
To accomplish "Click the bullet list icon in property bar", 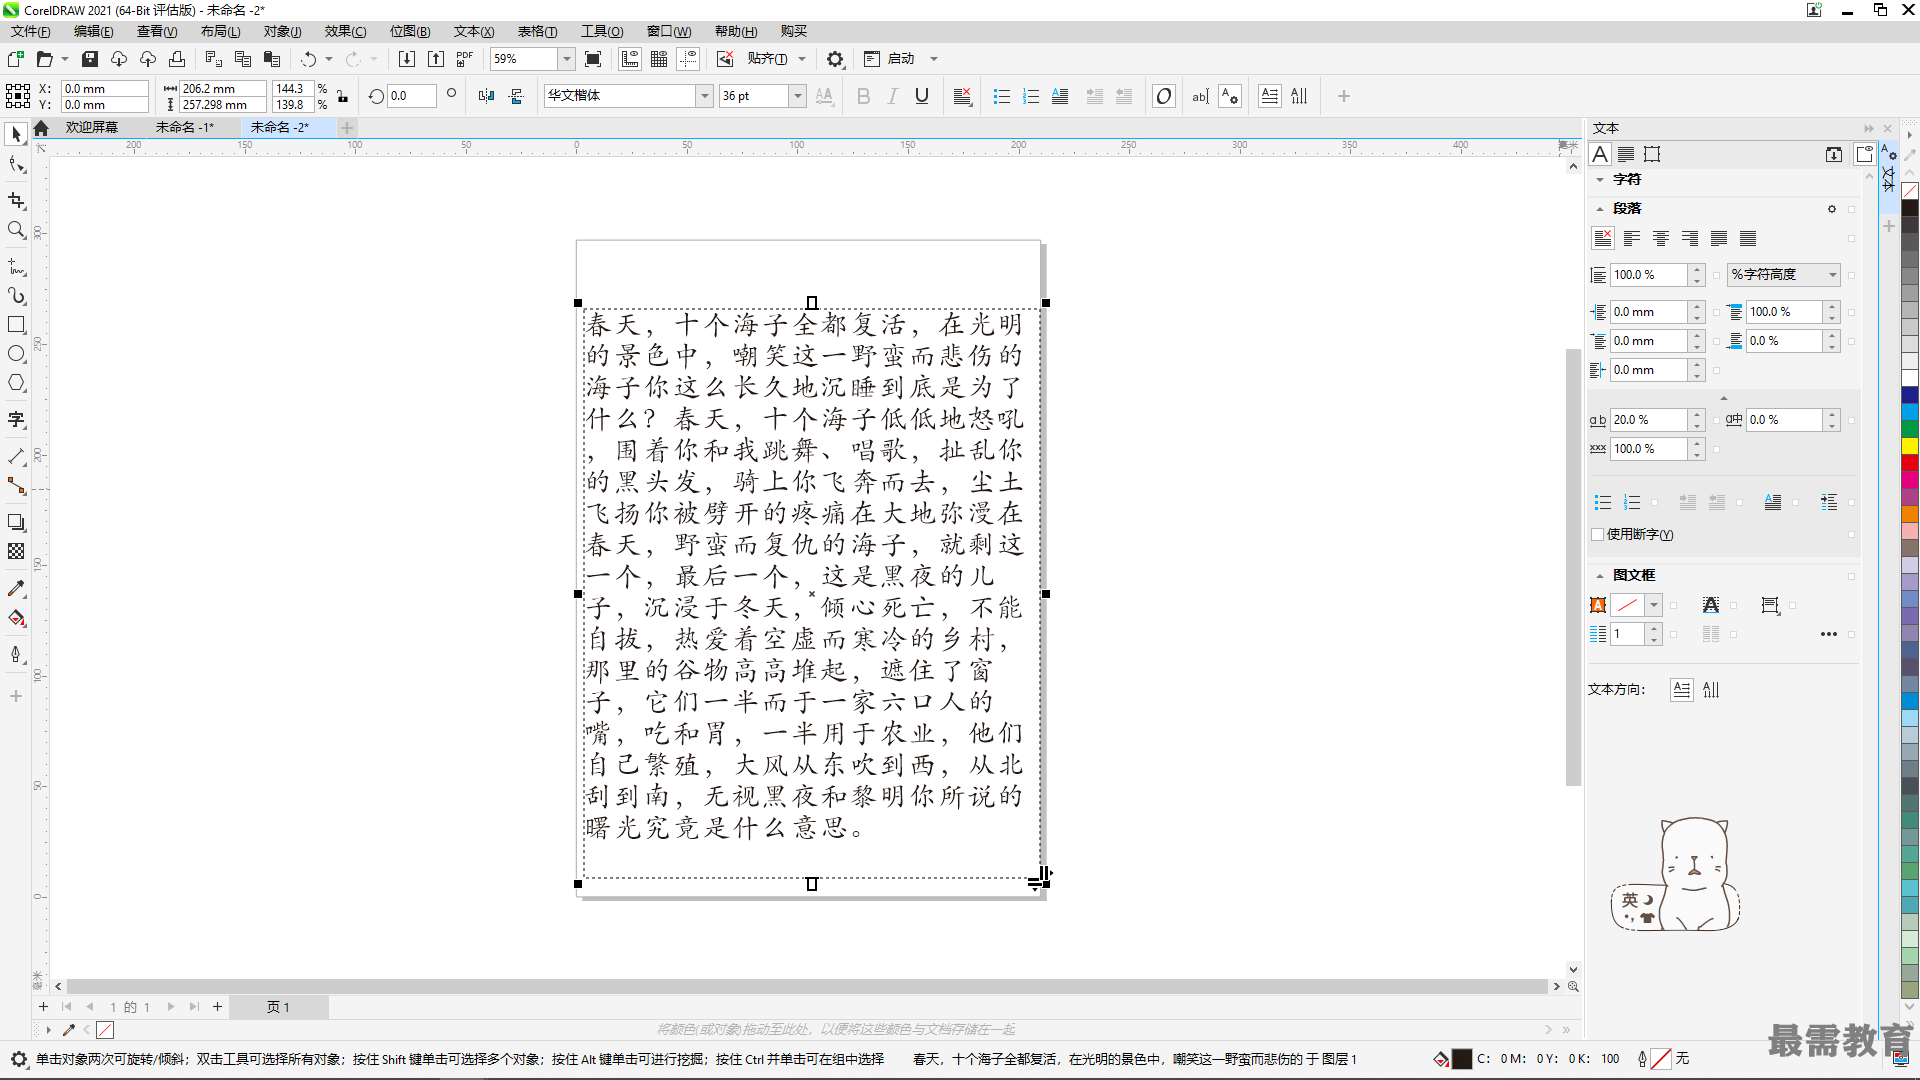I will pyautogui.click(x=1001, y=96).
